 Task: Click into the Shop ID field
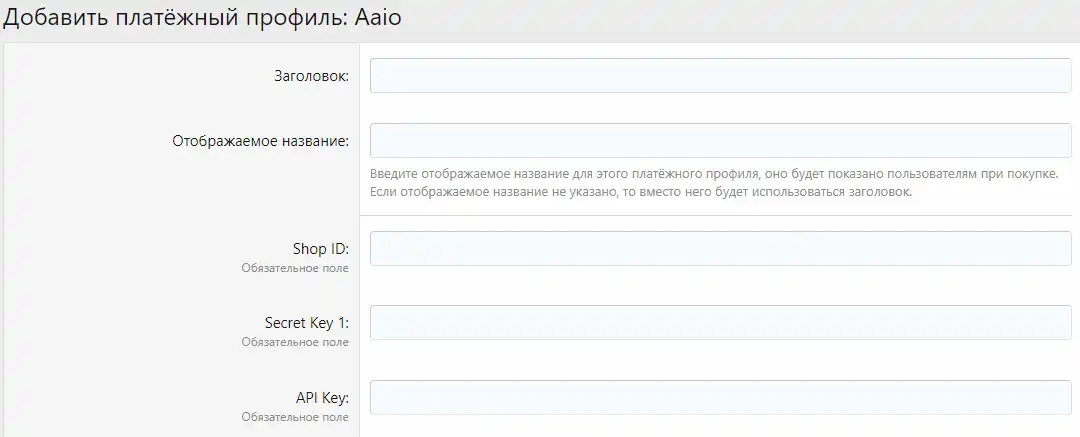click(x=720, y=249)
